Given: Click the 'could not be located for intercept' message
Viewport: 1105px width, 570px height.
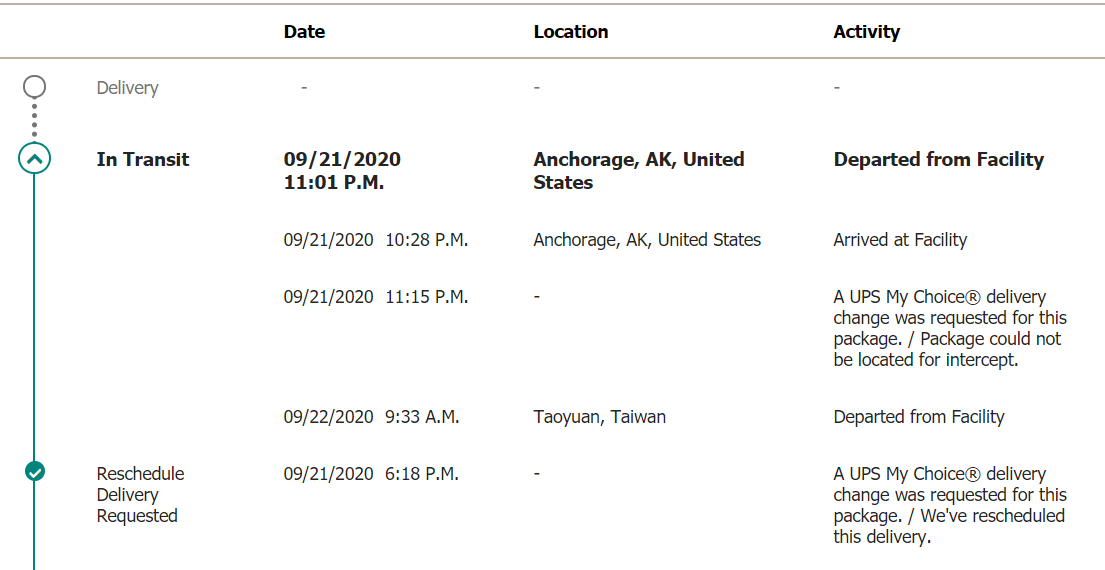Looking at the screenshot, I should (x=946, y=350).
